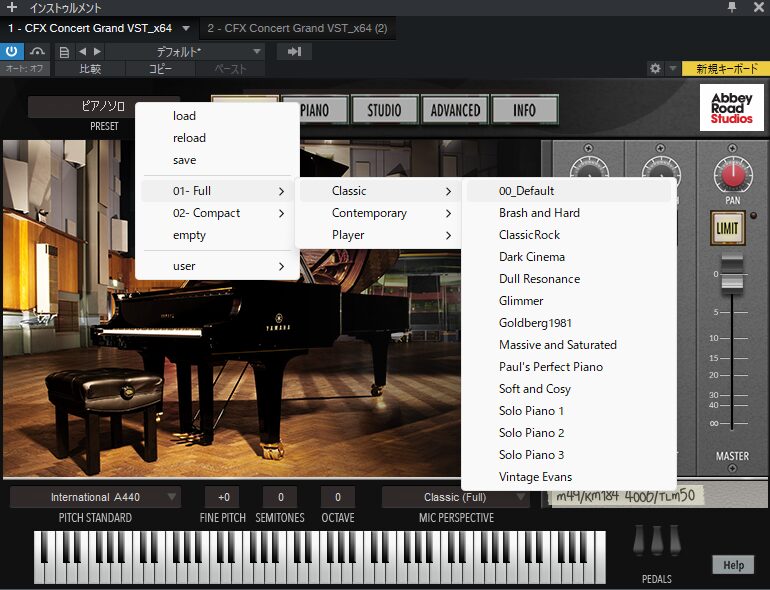Image resolution: width=770 pixels, height=590 pixels.
Task: Expand the Player preset category
Action: pyautogui.click(x=379, y=235)
